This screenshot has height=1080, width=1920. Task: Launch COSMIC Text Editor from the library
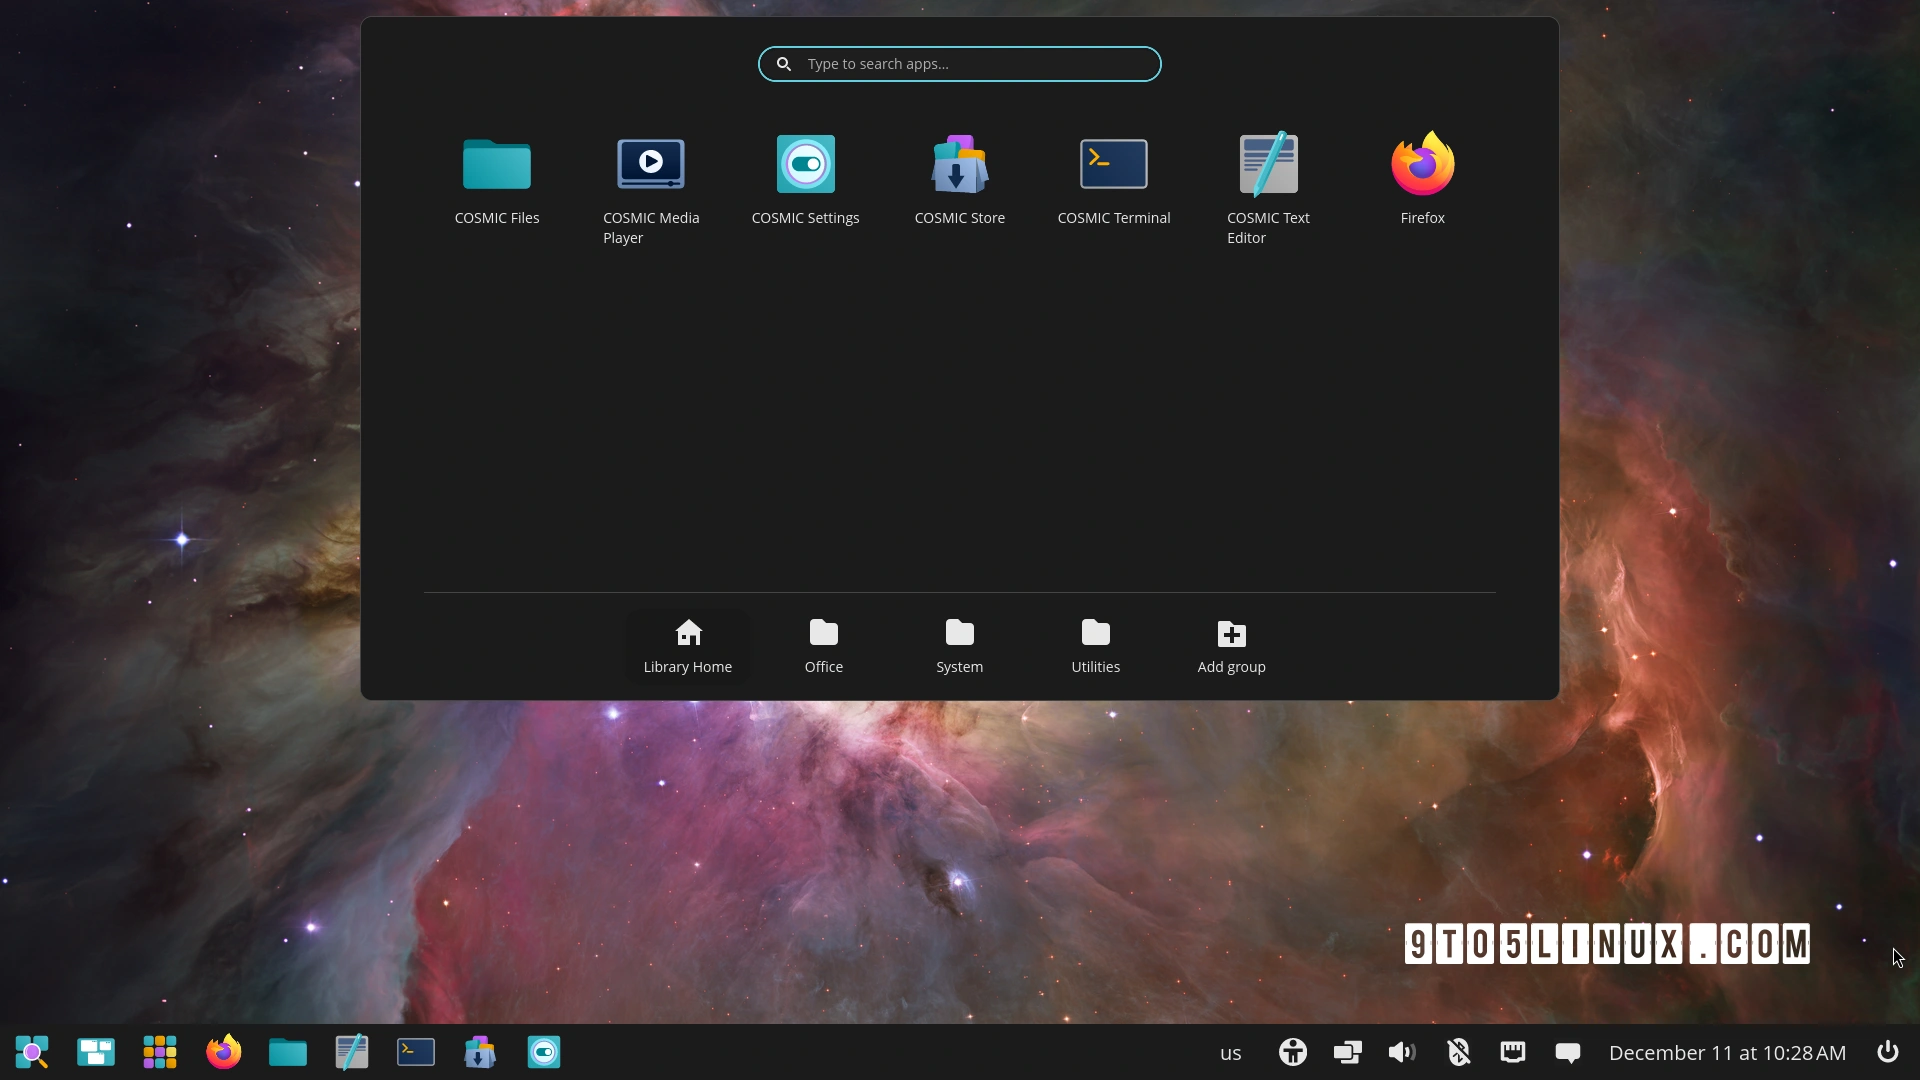click(x=1268, y=190)
